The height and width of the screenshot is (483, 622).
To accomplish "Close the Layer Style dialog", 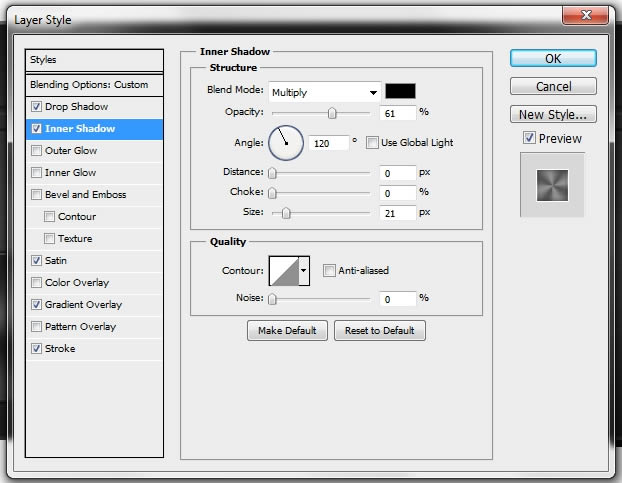I will click(x=586, y=15).
